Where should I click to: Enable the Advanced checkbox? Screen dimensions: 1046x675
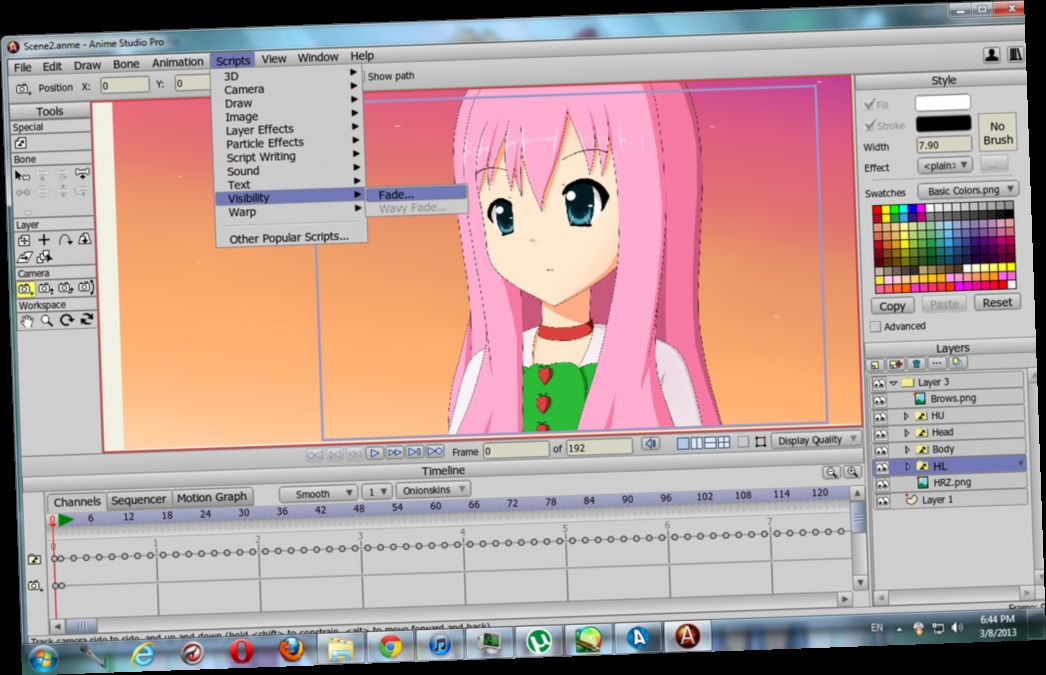coord(876,327)
